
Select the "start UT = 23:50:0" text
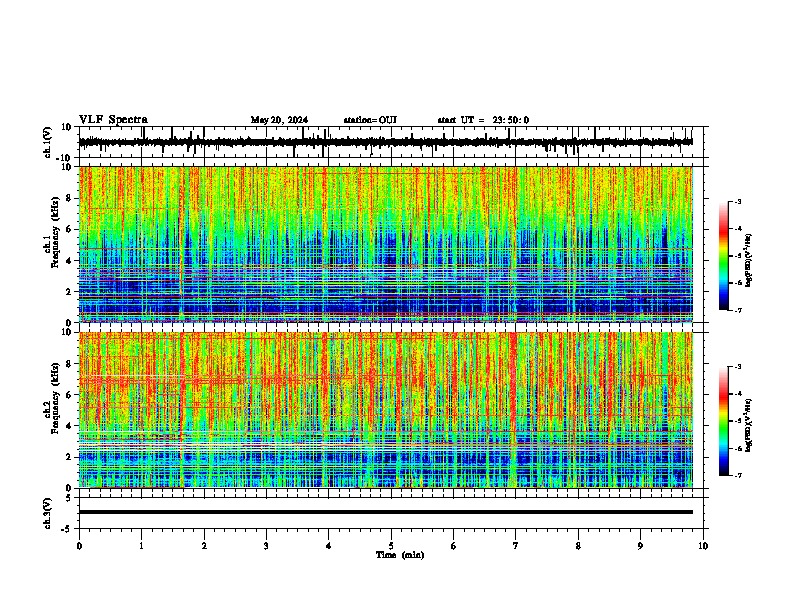483,120
